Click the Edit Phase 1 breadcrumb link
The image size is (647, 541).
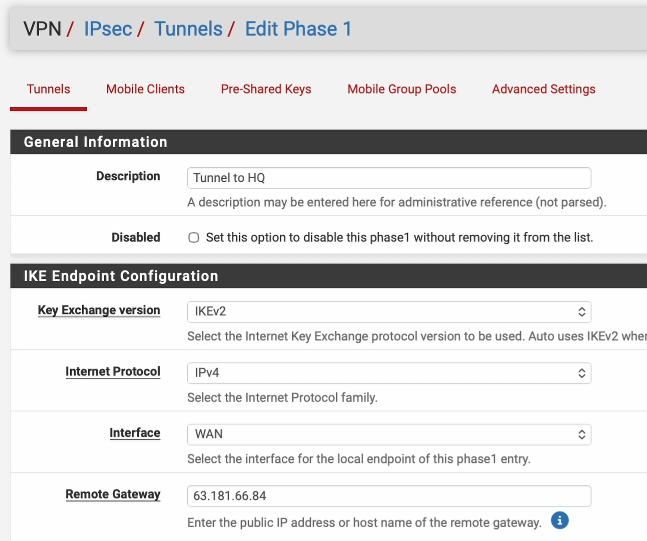click(298, 29)
